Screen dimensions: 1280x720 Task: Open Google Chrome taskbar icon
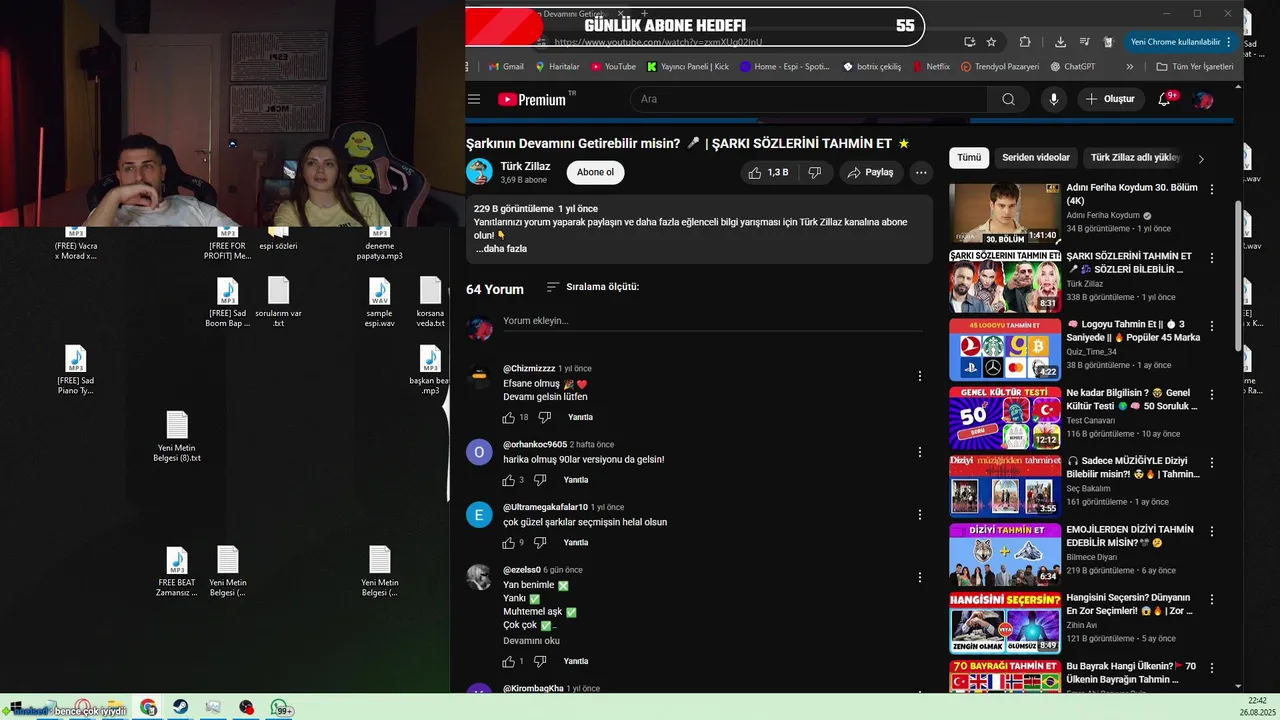[148, 708]
